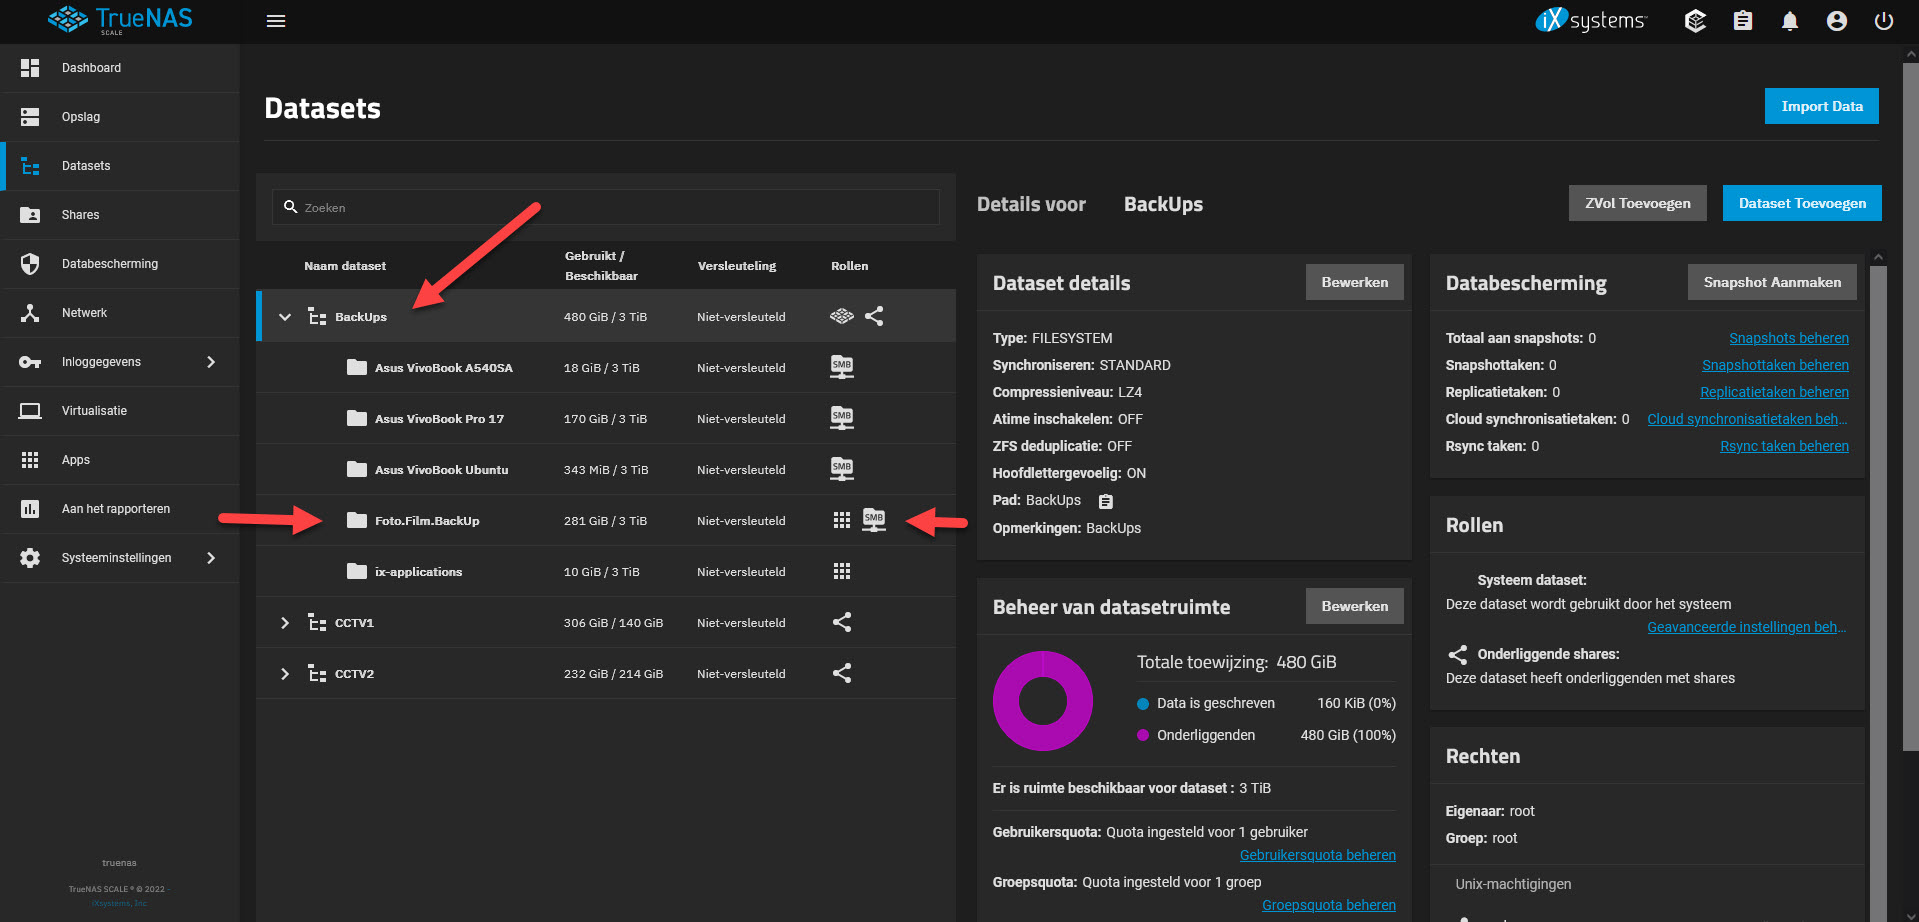Click SMB icon for Asus VivoBook Ubuntu
Viewport: 1919px width, 922px height.
pos(842,469)
